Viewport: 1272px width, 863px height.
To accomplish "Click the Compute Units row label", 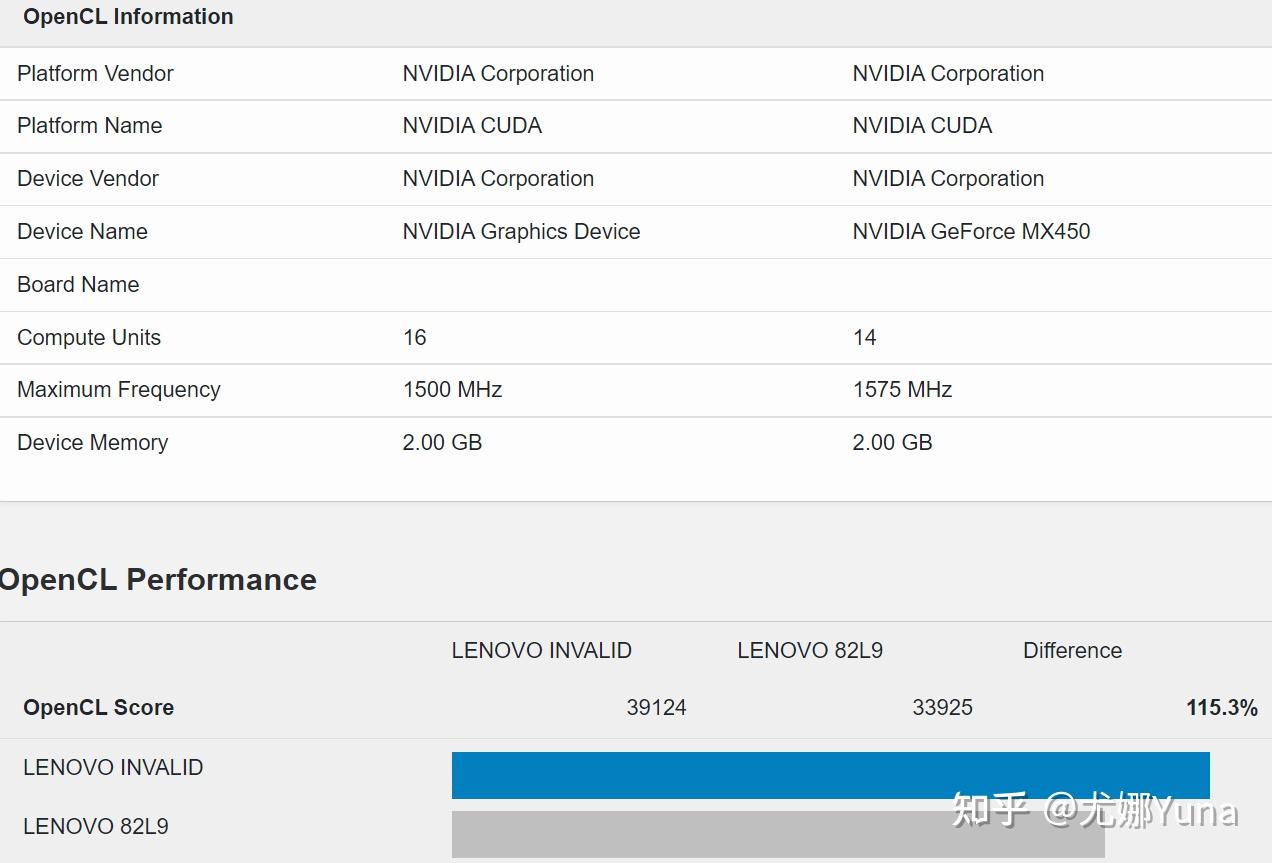I will coord(89,337).
